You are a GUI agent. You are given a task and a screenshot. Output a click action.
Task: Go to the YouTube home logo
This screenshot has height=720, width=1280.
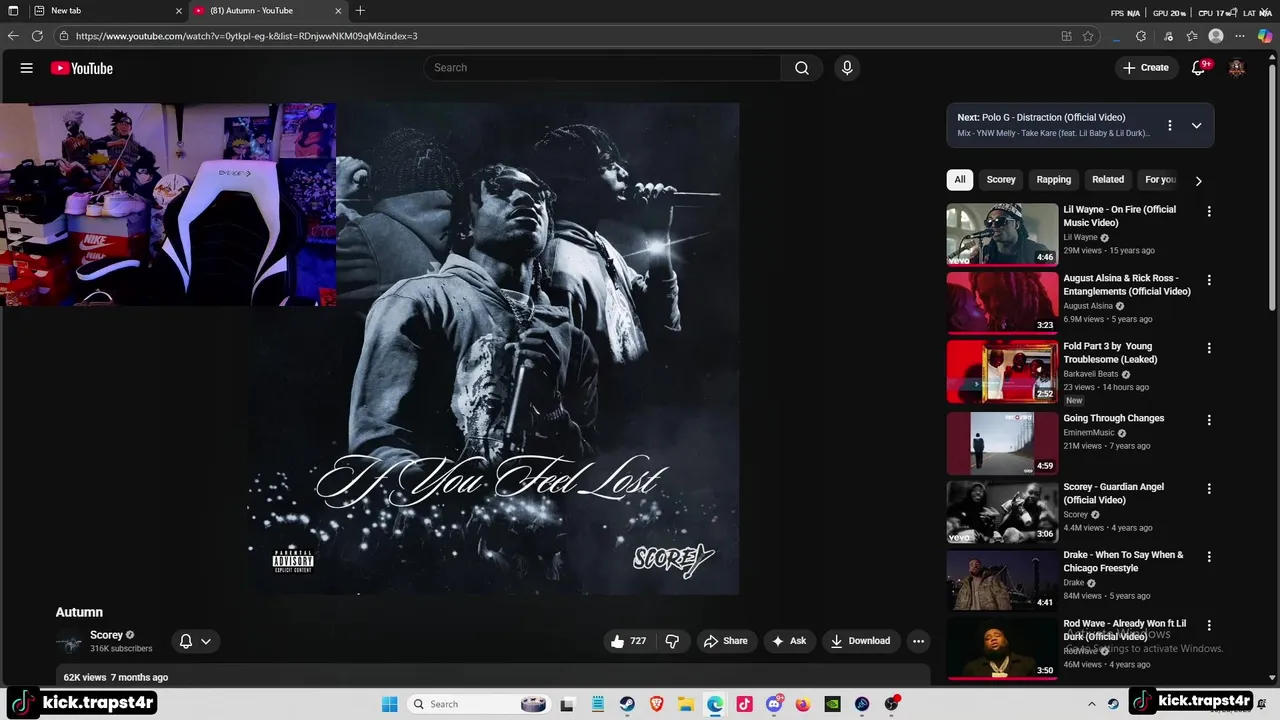coord(82,68)
